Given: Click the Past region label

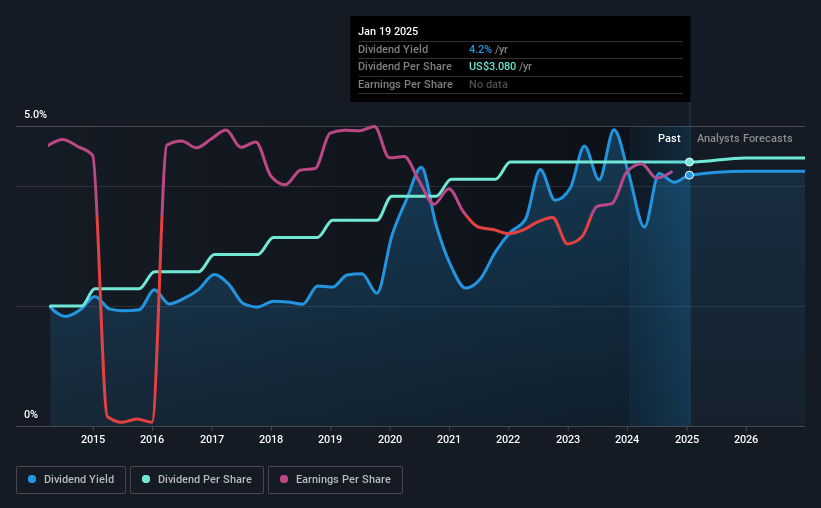Looking at the screenshot, I should coord(669,138).
